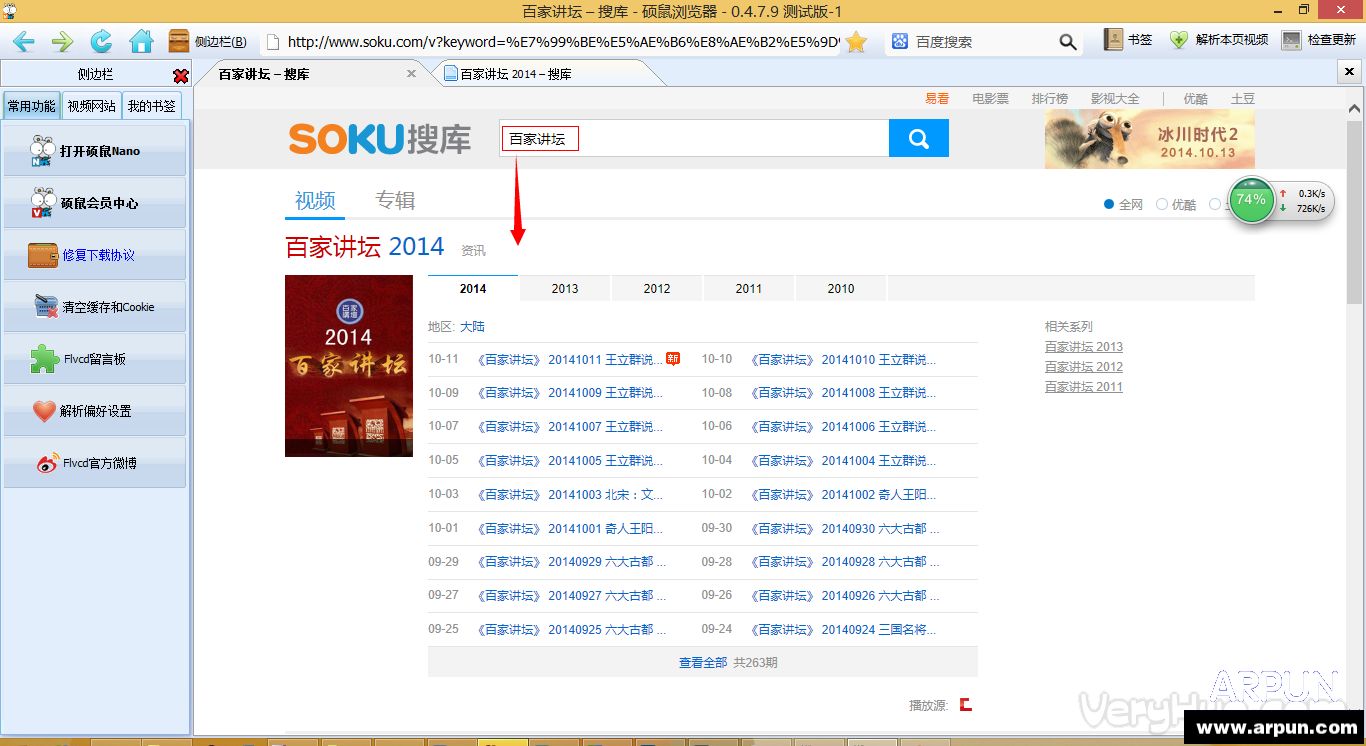Click the Baidu search magnifier icon
Screen dimensions: 1366x746
tap(1068, 42)
